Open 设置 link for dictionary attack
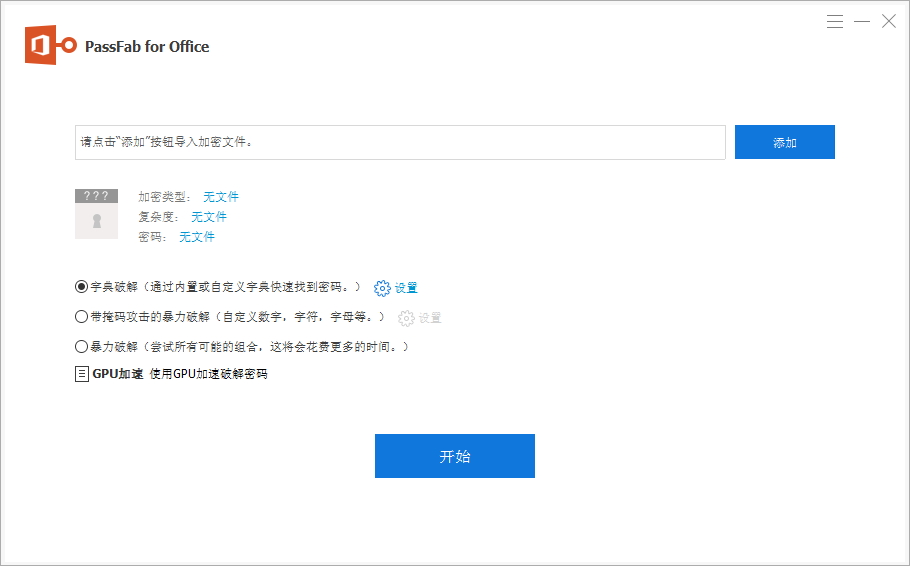This screenshot has height=566, width=910. coord(406,288)
